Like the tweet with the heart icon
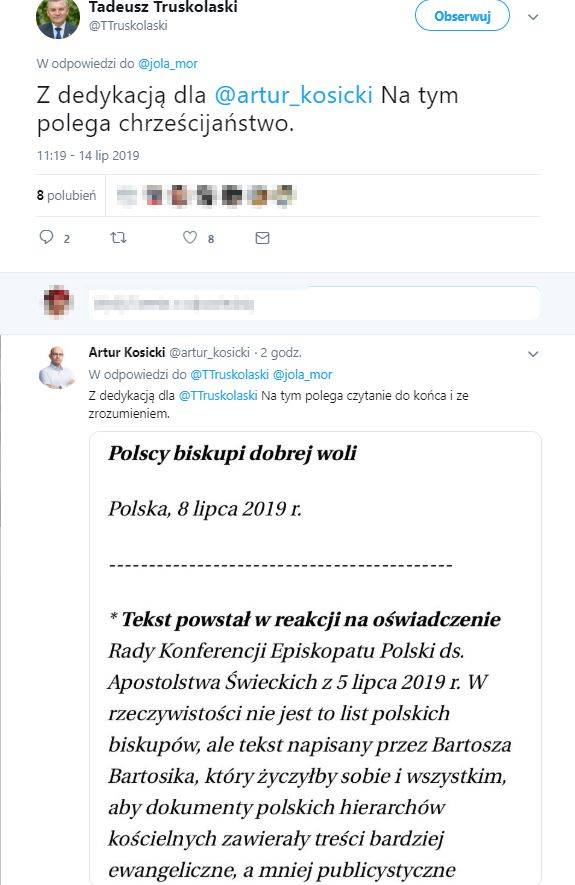 [x=190, y=237]
